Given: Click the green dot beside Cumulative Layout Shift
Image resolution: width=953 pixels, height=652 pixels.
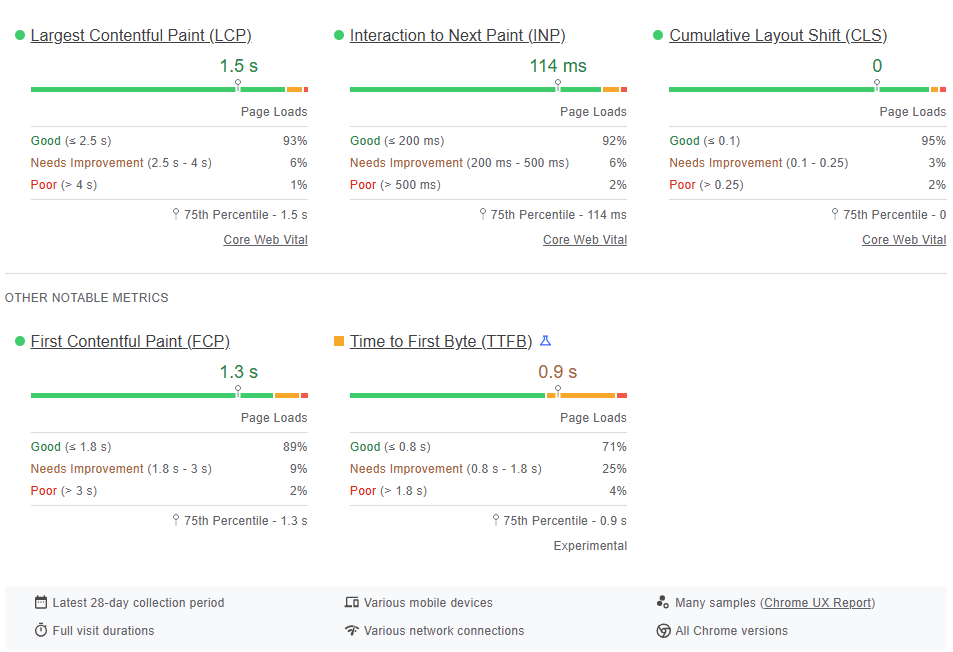Looking at the screenshot, I should click(656, 35).
